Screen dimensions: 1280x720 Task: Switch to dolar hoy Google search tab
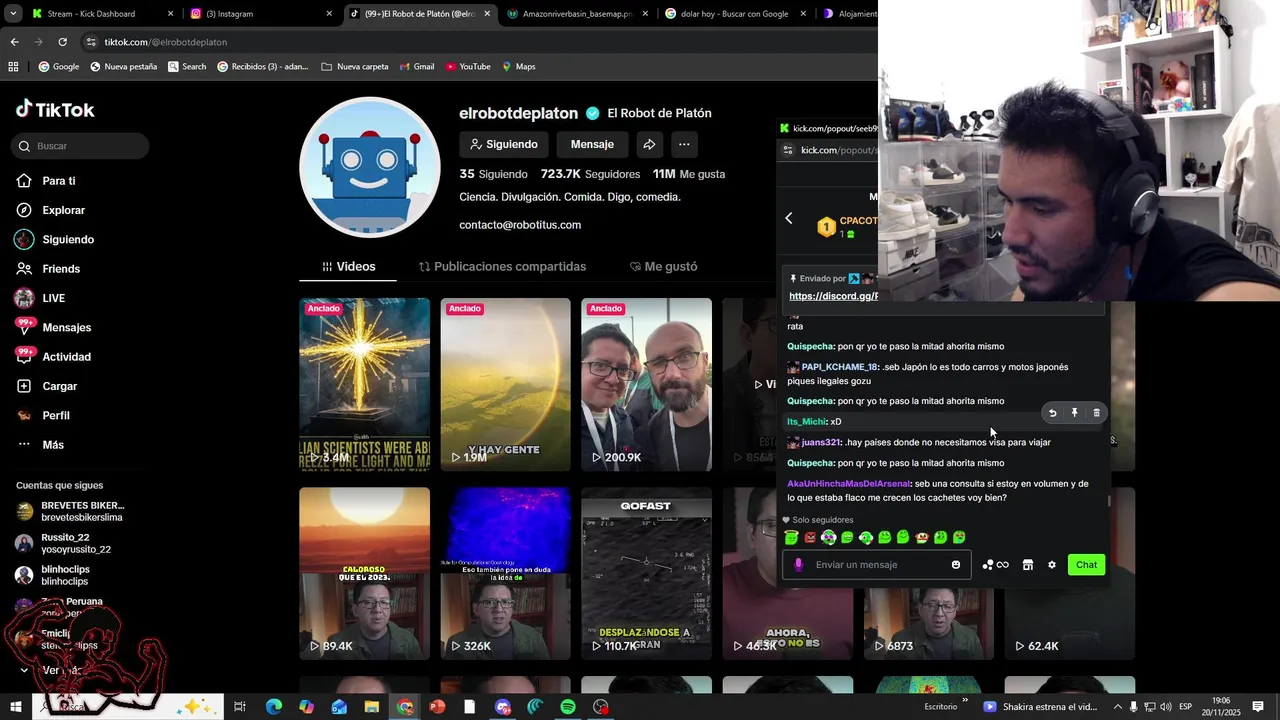pos(736,14)
